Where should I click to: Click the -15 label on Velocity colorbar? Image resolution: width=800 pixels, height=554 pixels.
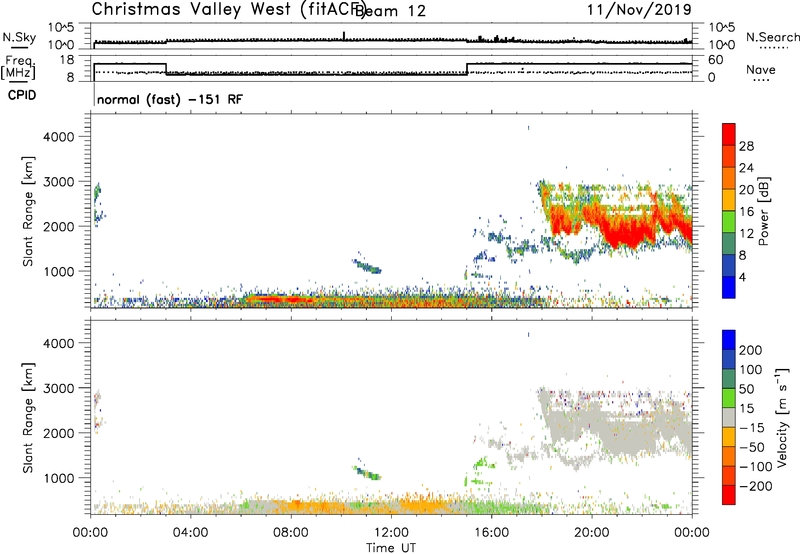click(x=751, y=428)
